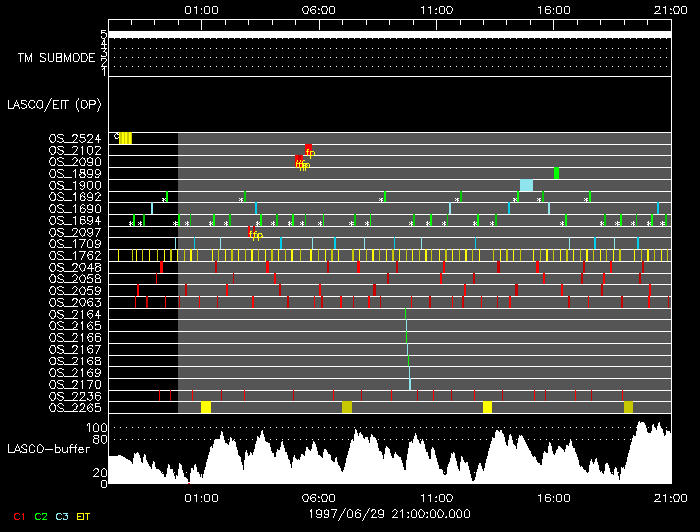Click the light blue block in OS_1900 row
Image resolution: width=700 pixels, height=532 pixels.
(x=526, y=185)
